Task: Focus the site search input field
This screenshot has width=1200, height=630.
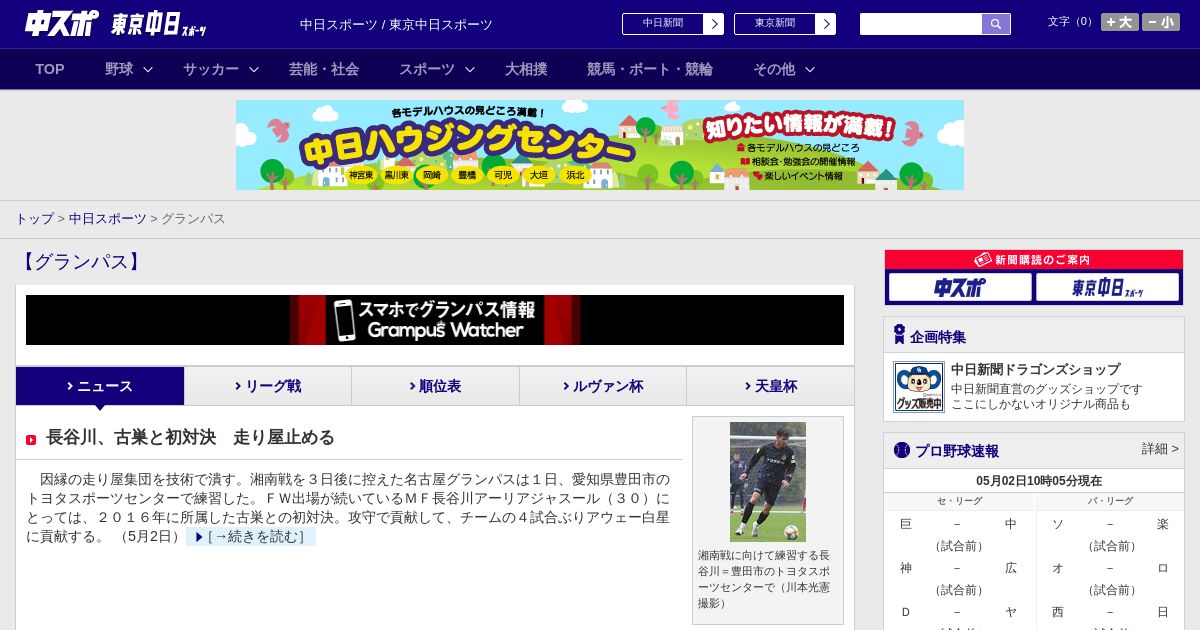Action: coord(921,24)
